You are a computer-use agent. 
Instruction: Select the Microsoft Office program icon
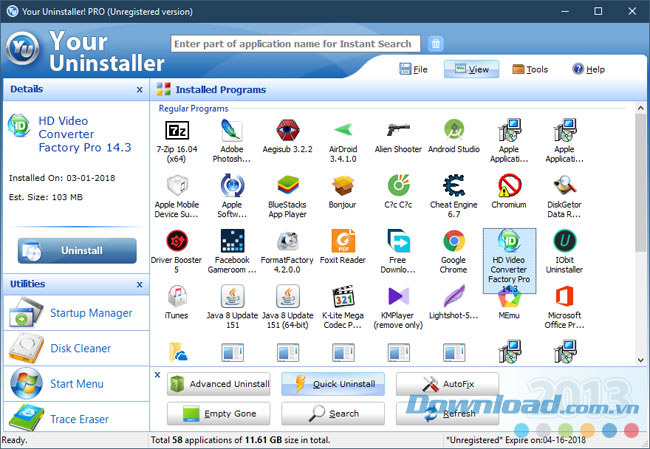point(565,296)
